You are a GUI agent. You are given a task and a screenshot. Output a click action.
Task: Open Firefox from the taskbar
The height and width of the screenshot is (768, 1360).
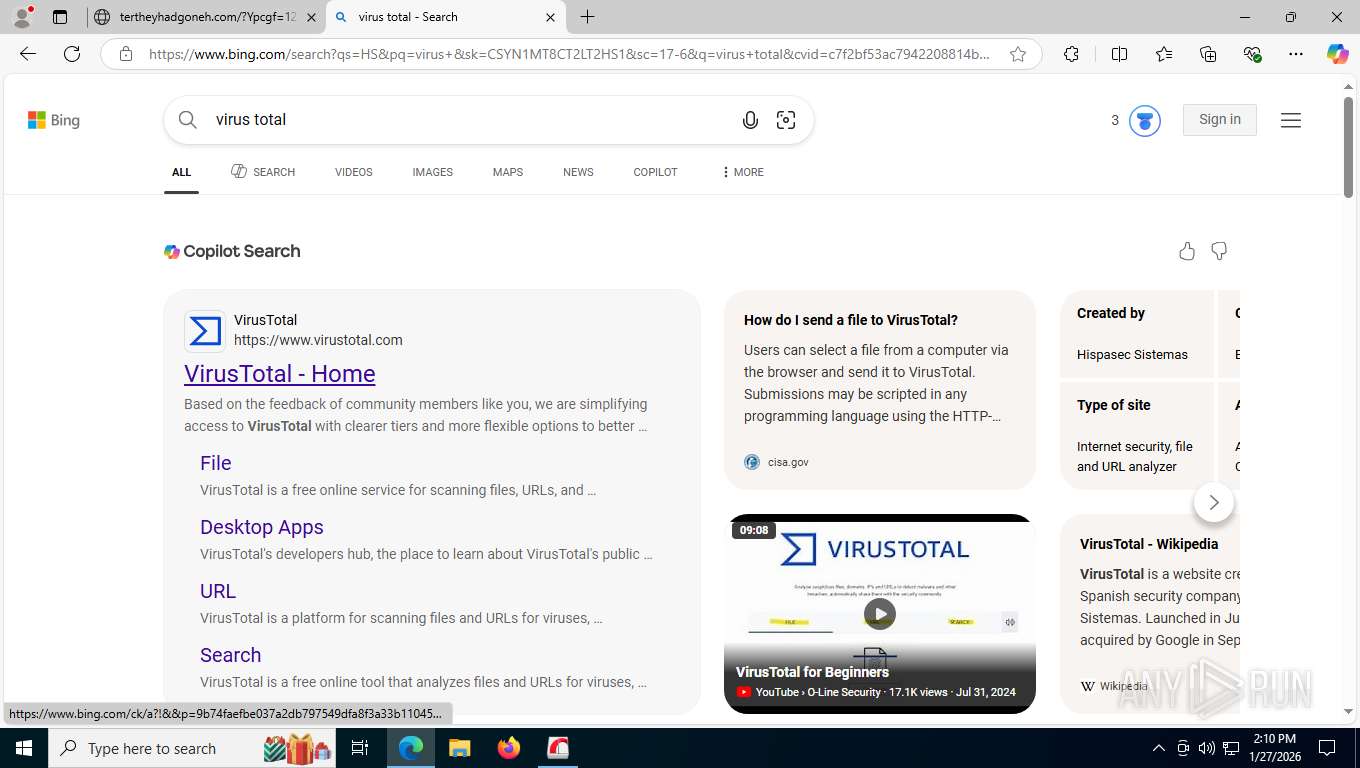(509, 748)
